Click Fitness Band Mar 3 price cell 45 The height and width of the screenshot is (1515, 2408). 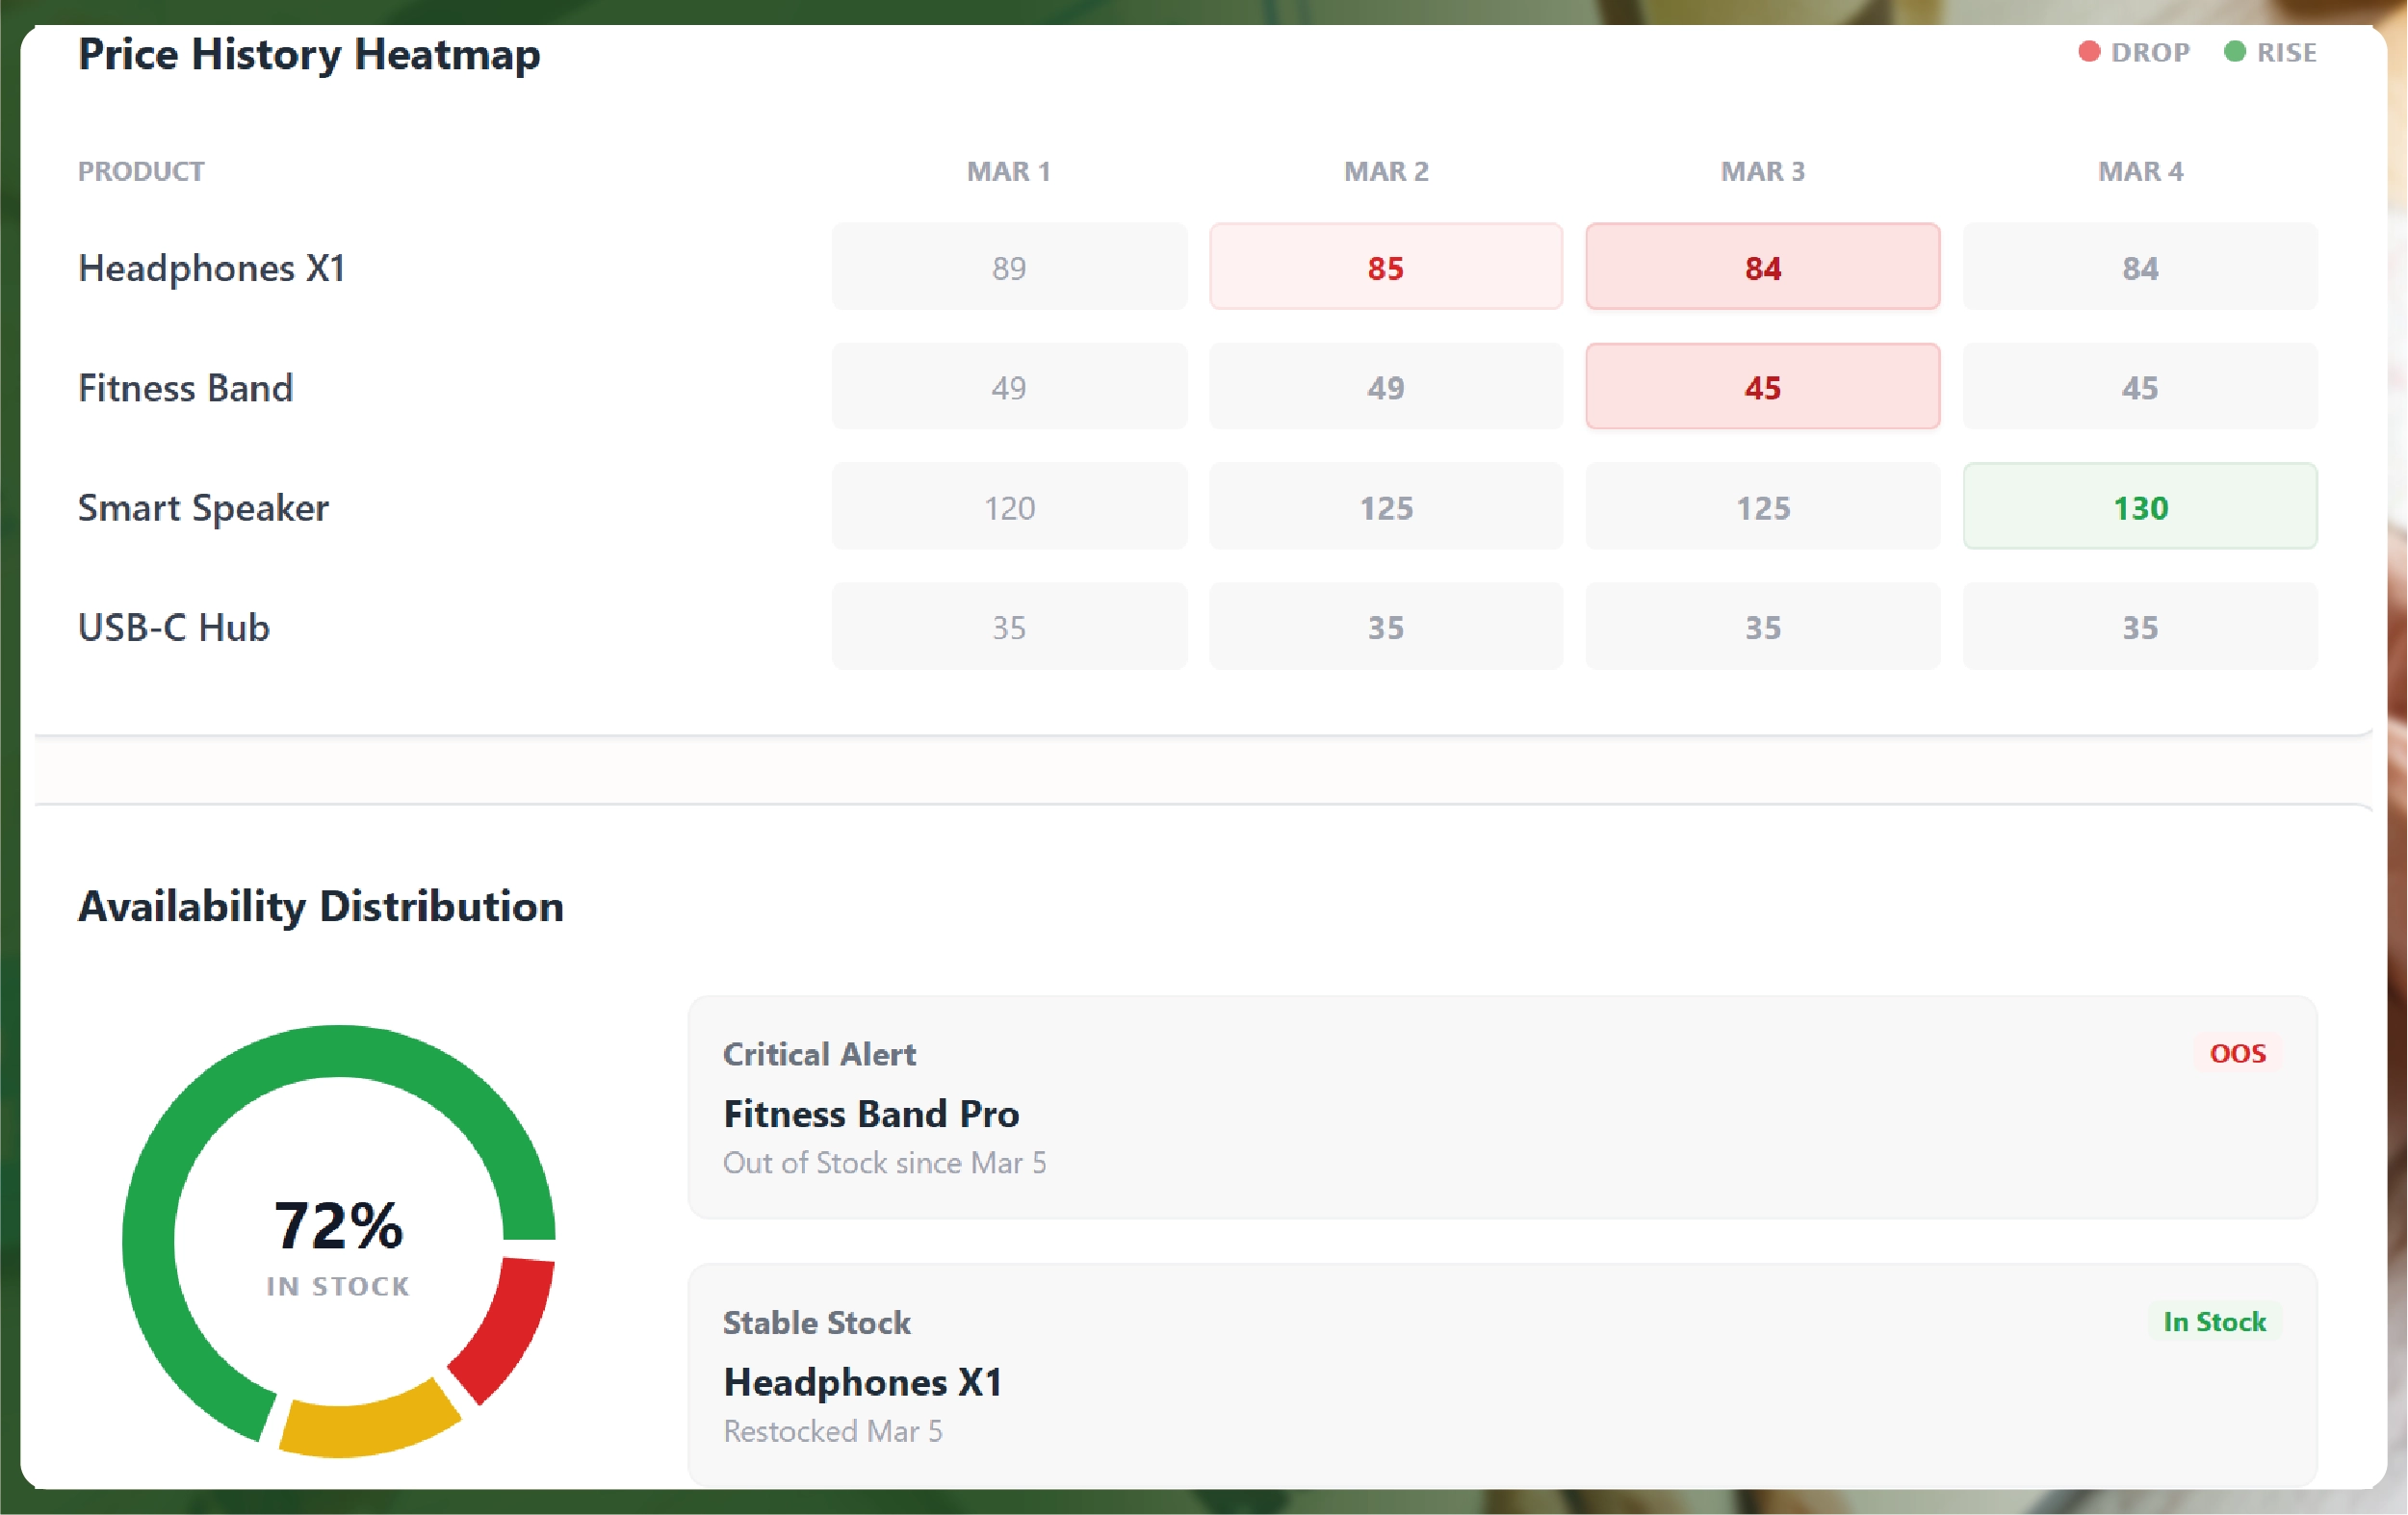click(1762, 387)
